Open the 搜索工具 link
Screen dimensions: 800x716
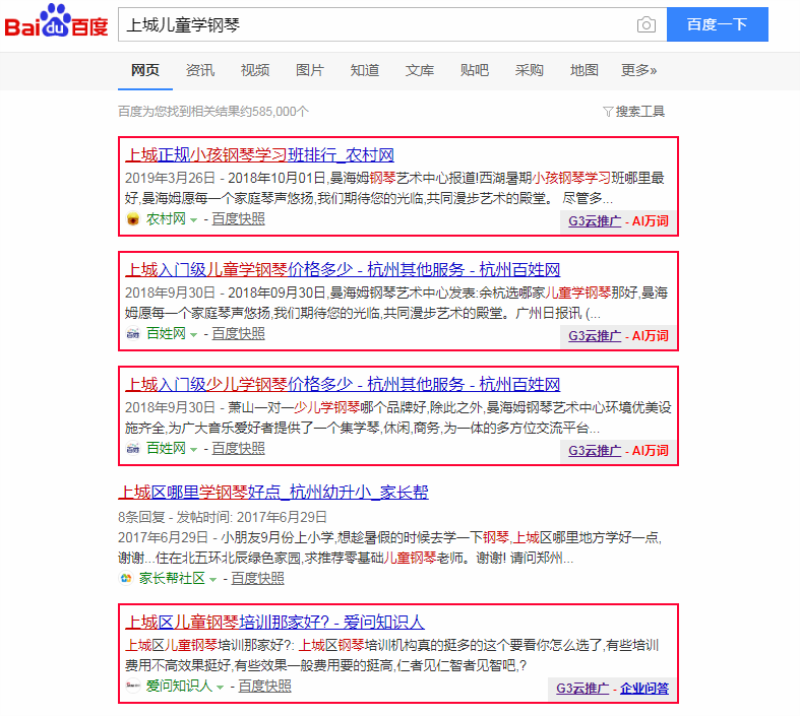click(x=640, y=111)
